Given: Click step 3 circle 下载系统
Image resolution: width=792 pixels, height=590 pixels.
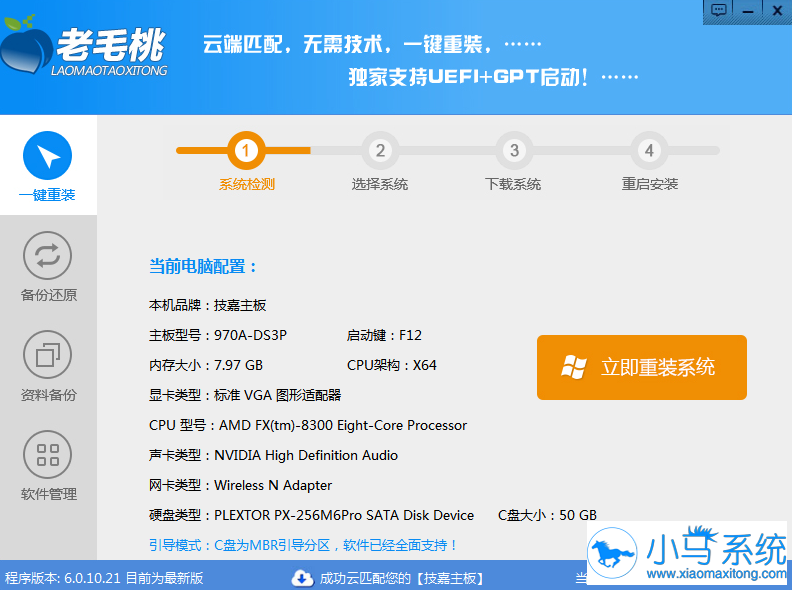Looking at the screenshot, I should click(x=514, y=151).
